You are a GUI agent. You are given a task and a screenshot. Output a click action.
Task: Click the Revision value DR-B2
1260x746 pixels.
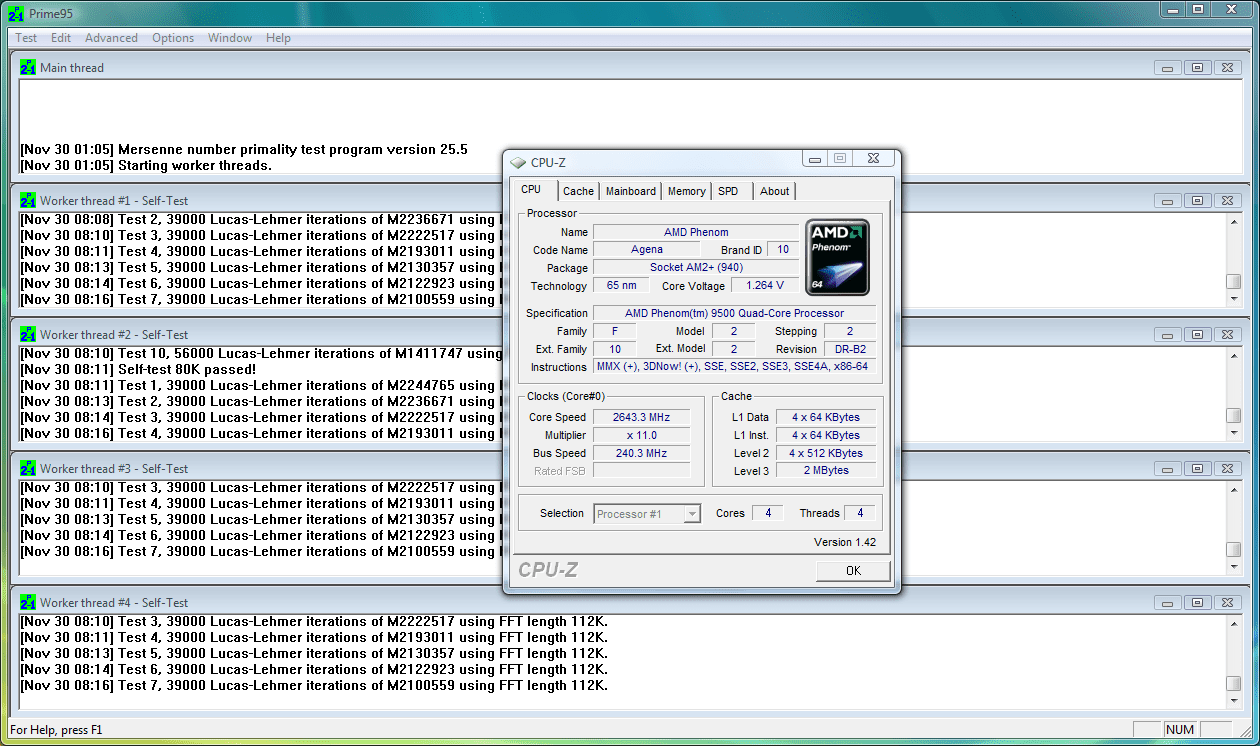851,350
